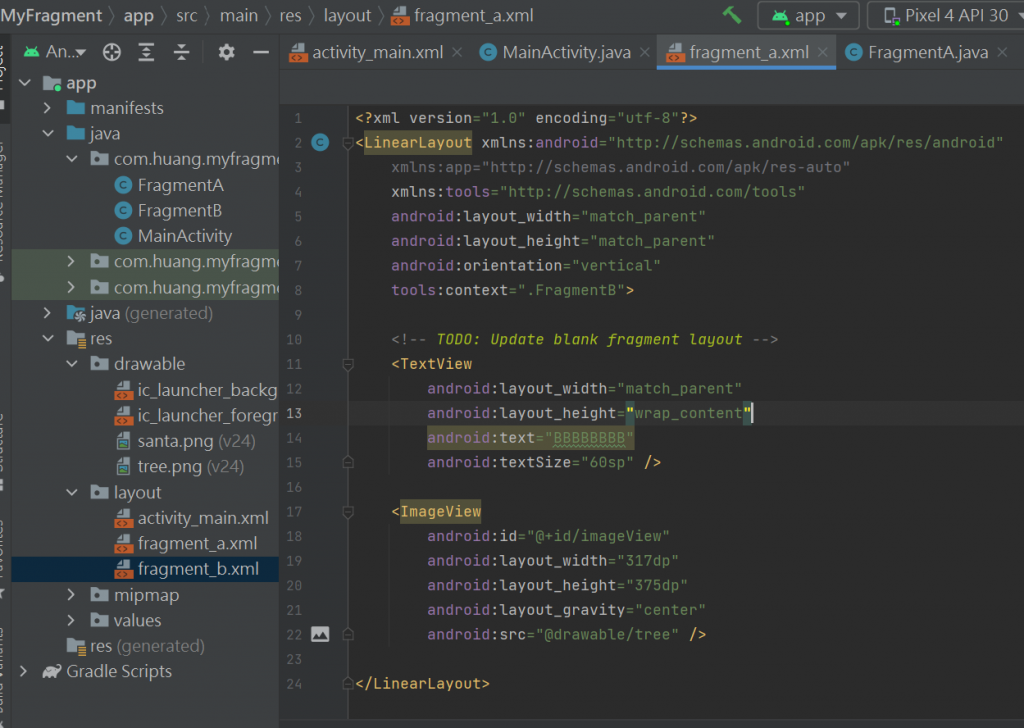Expand the values folder

point(71,620)
